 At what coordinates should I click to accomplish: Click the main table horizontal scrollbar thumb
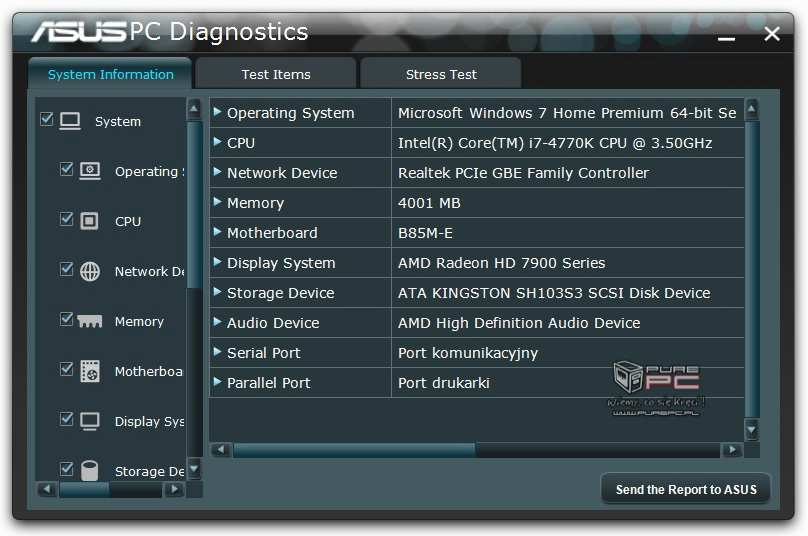pos(354,450)
